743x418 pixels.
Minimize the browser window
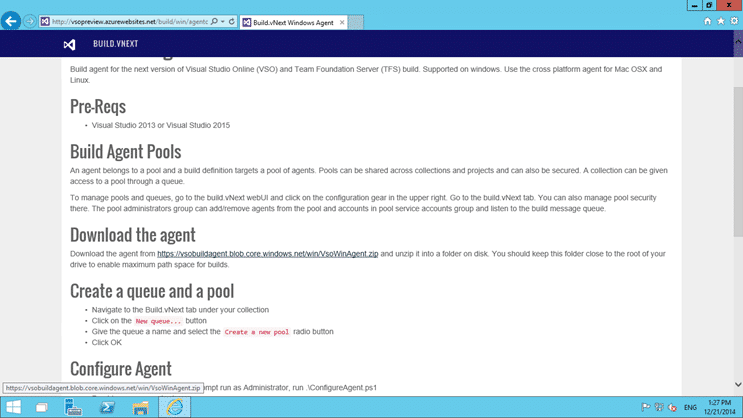pyautogui.click(x=694, y=5)
